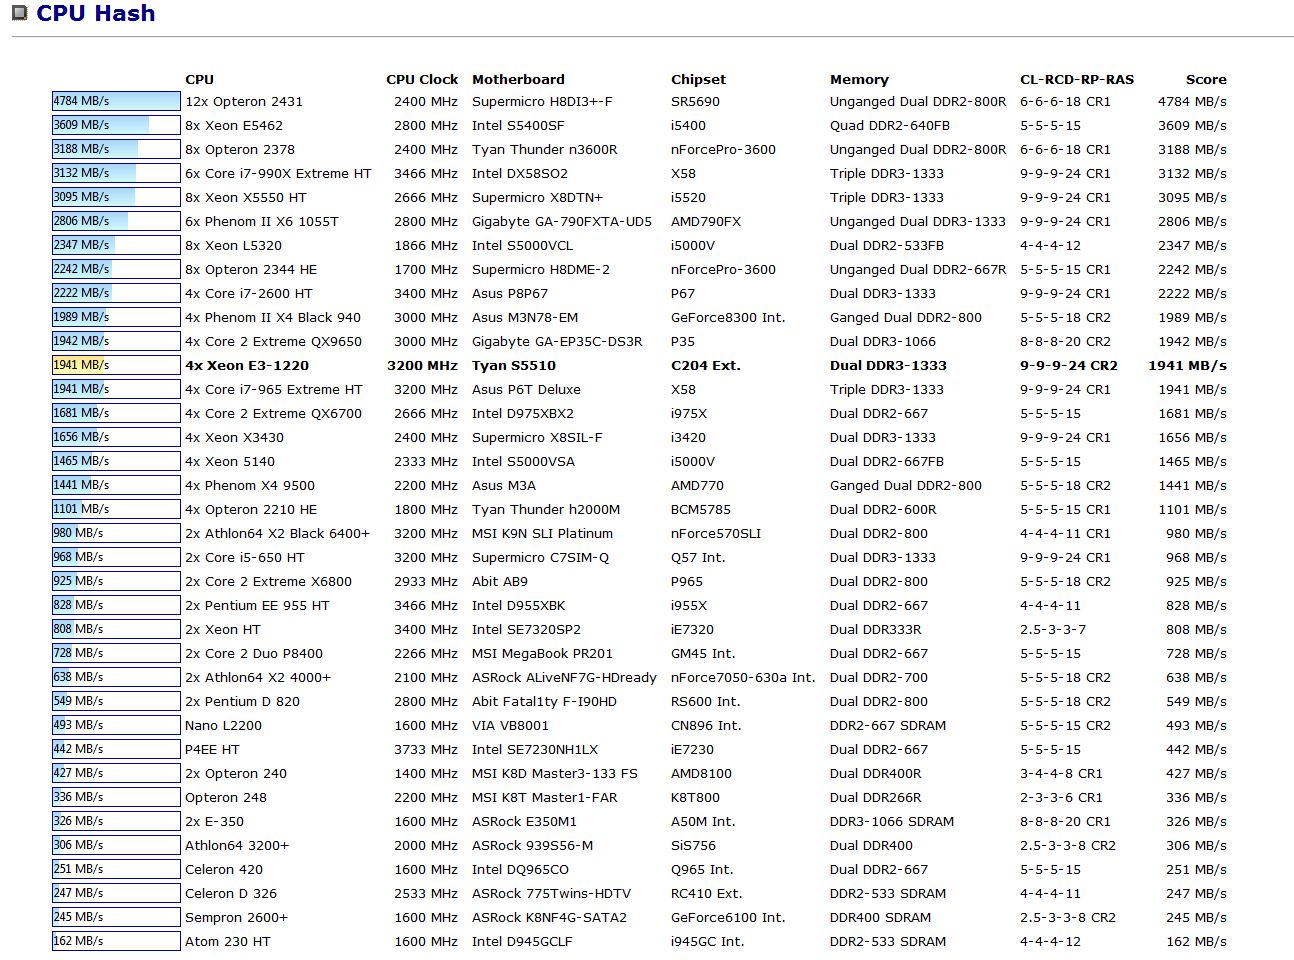Select the Athlon64 3200+ row

point(640,845)
